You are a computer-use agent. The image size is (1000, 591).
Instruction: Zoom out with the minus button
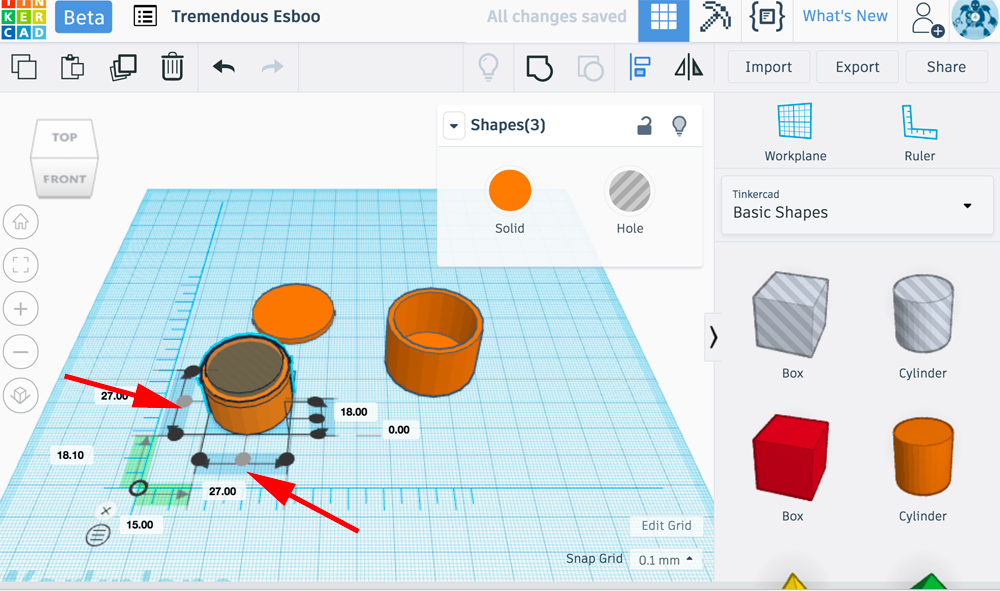pos(20,352)
